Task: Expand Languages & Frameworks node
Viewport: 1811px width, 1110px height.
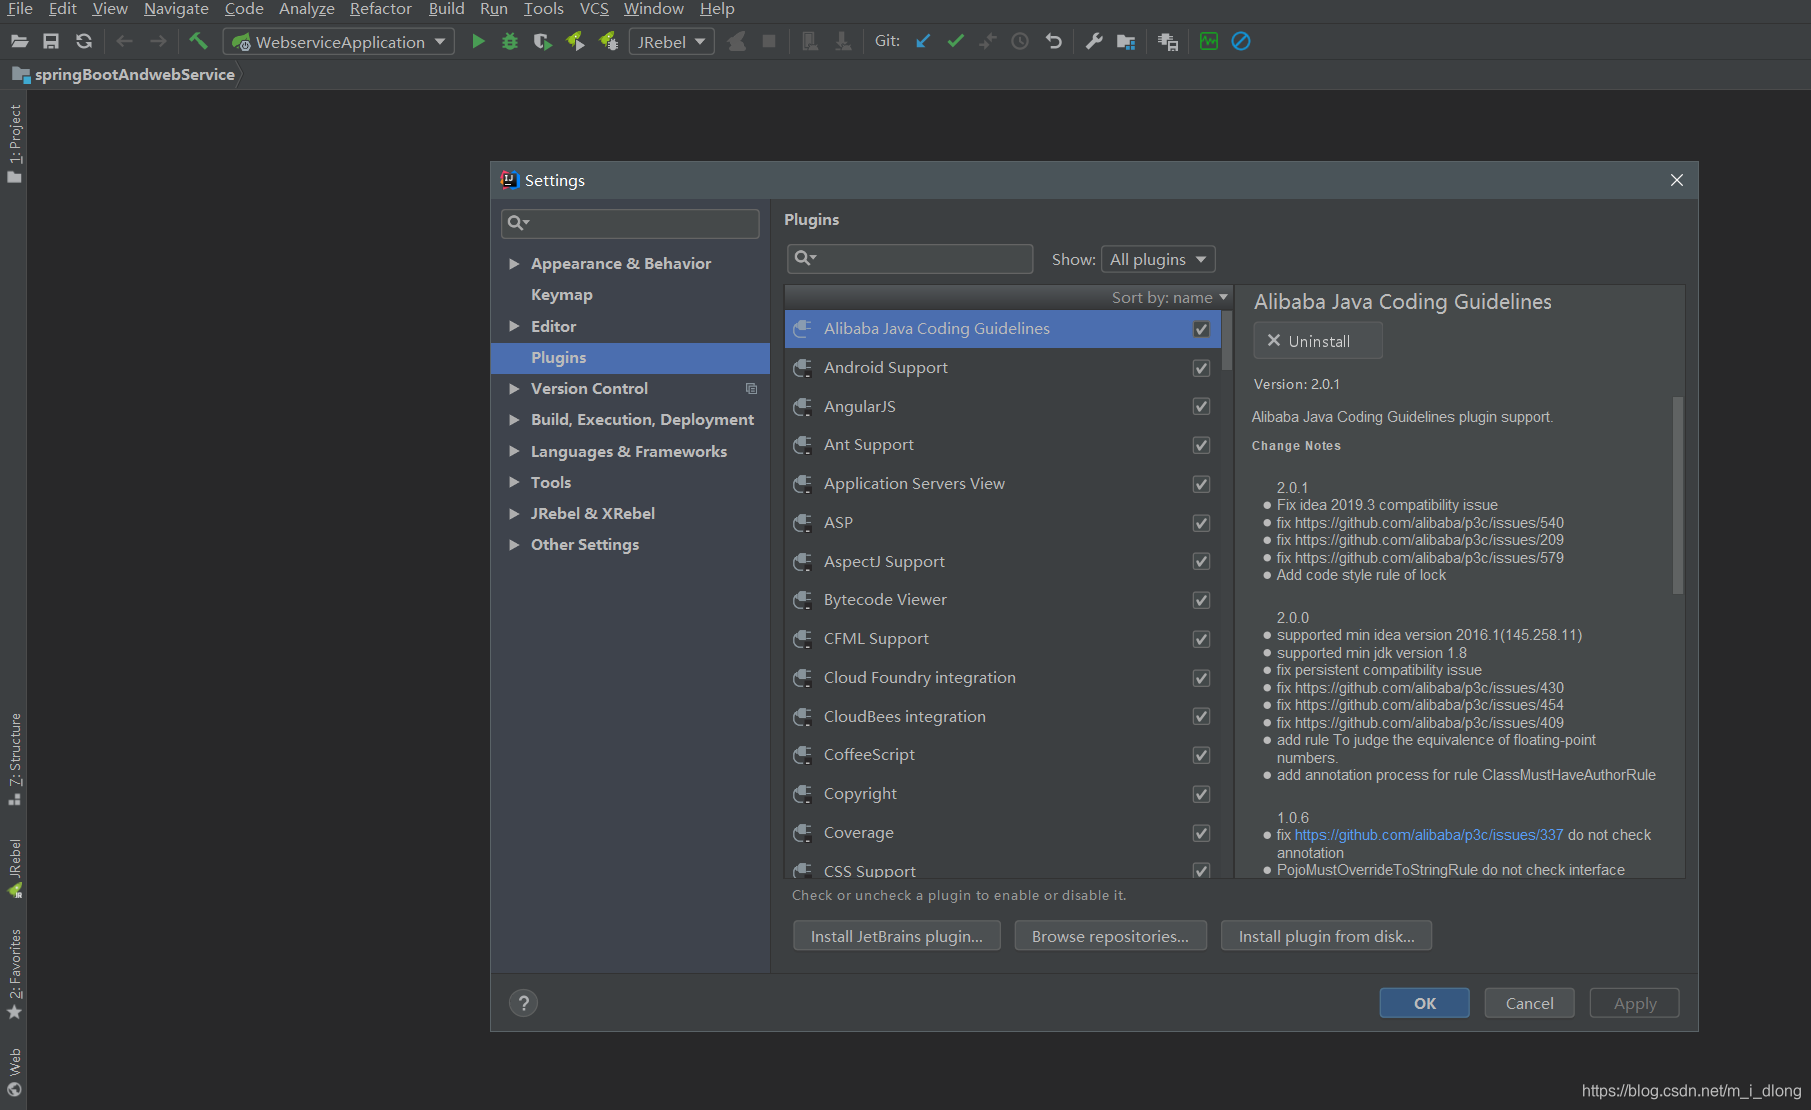Action: (514, 451)
